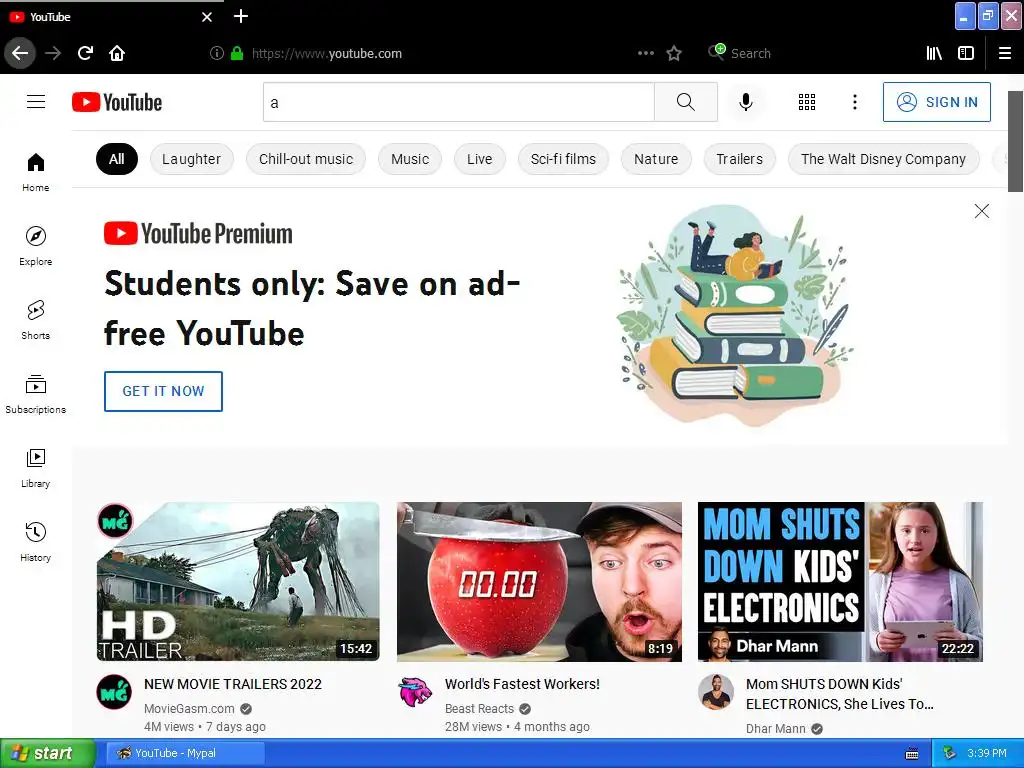Bookmark this page with the star icon
The height and width of the screenshot is (768, 1024).
674,53
